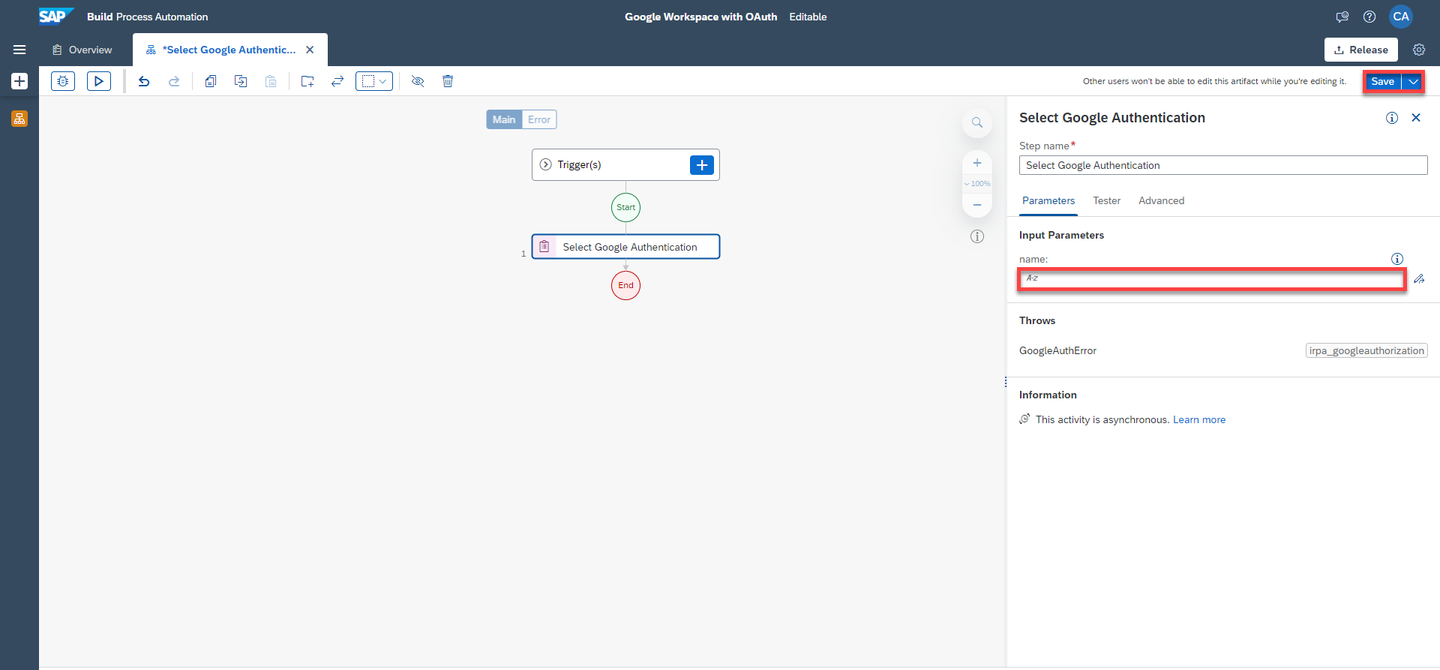Image resolution: width=1440 pixels, height=670 pixels.
Task: Open the Tester tab
Action: 1107,201
